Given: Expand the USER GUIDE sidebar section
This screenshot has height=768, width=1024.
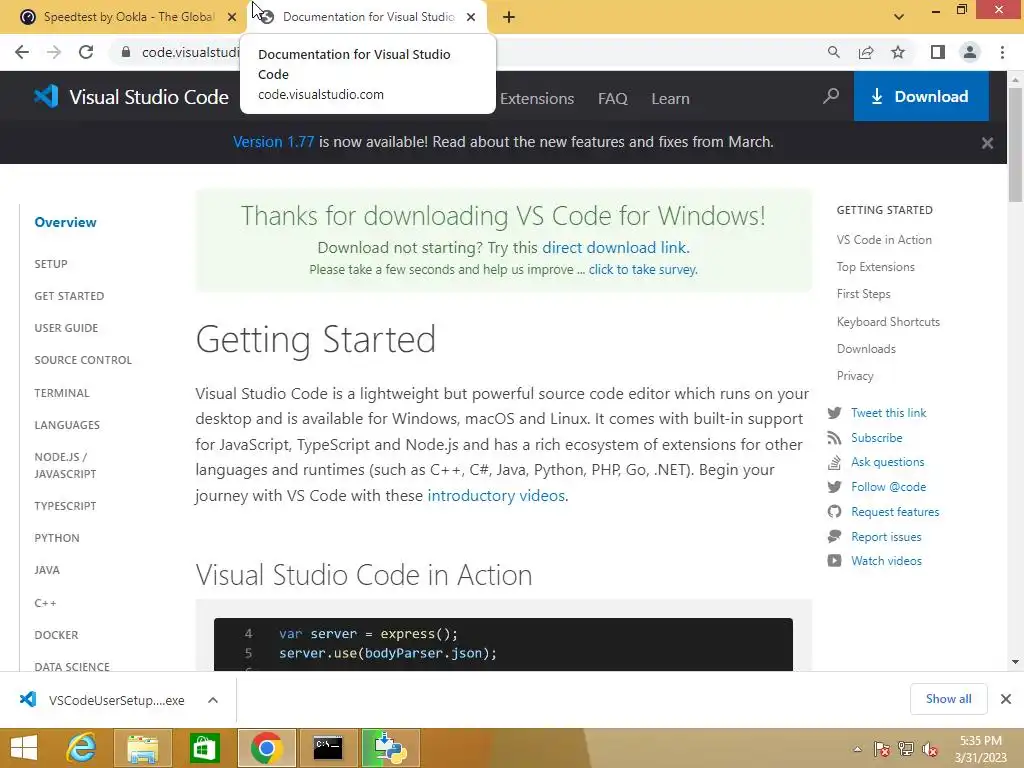Looking at the screenshot, I should (66, 328).
